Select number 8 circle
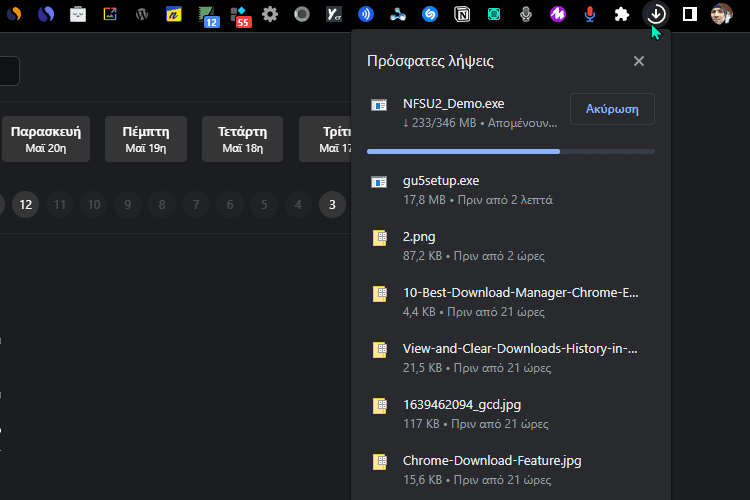The height and width of the screenshot is (500, 750). pos(162,205)
